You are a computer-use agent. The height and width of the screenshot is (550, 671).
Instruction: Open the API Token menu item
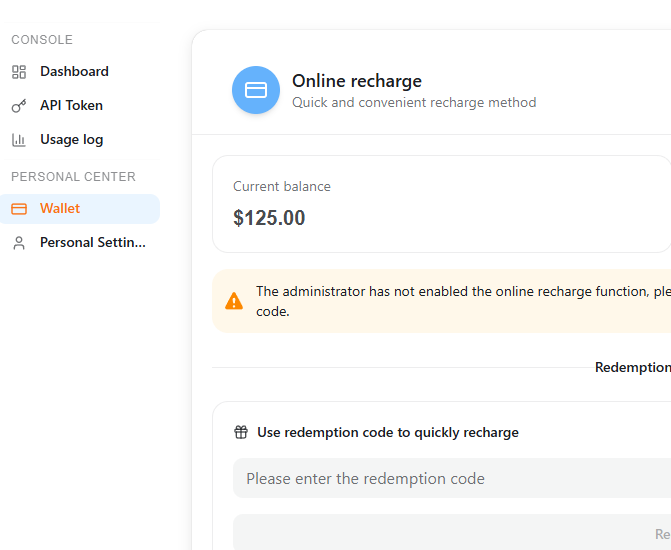pyautogui.click(x=80, y=106)
